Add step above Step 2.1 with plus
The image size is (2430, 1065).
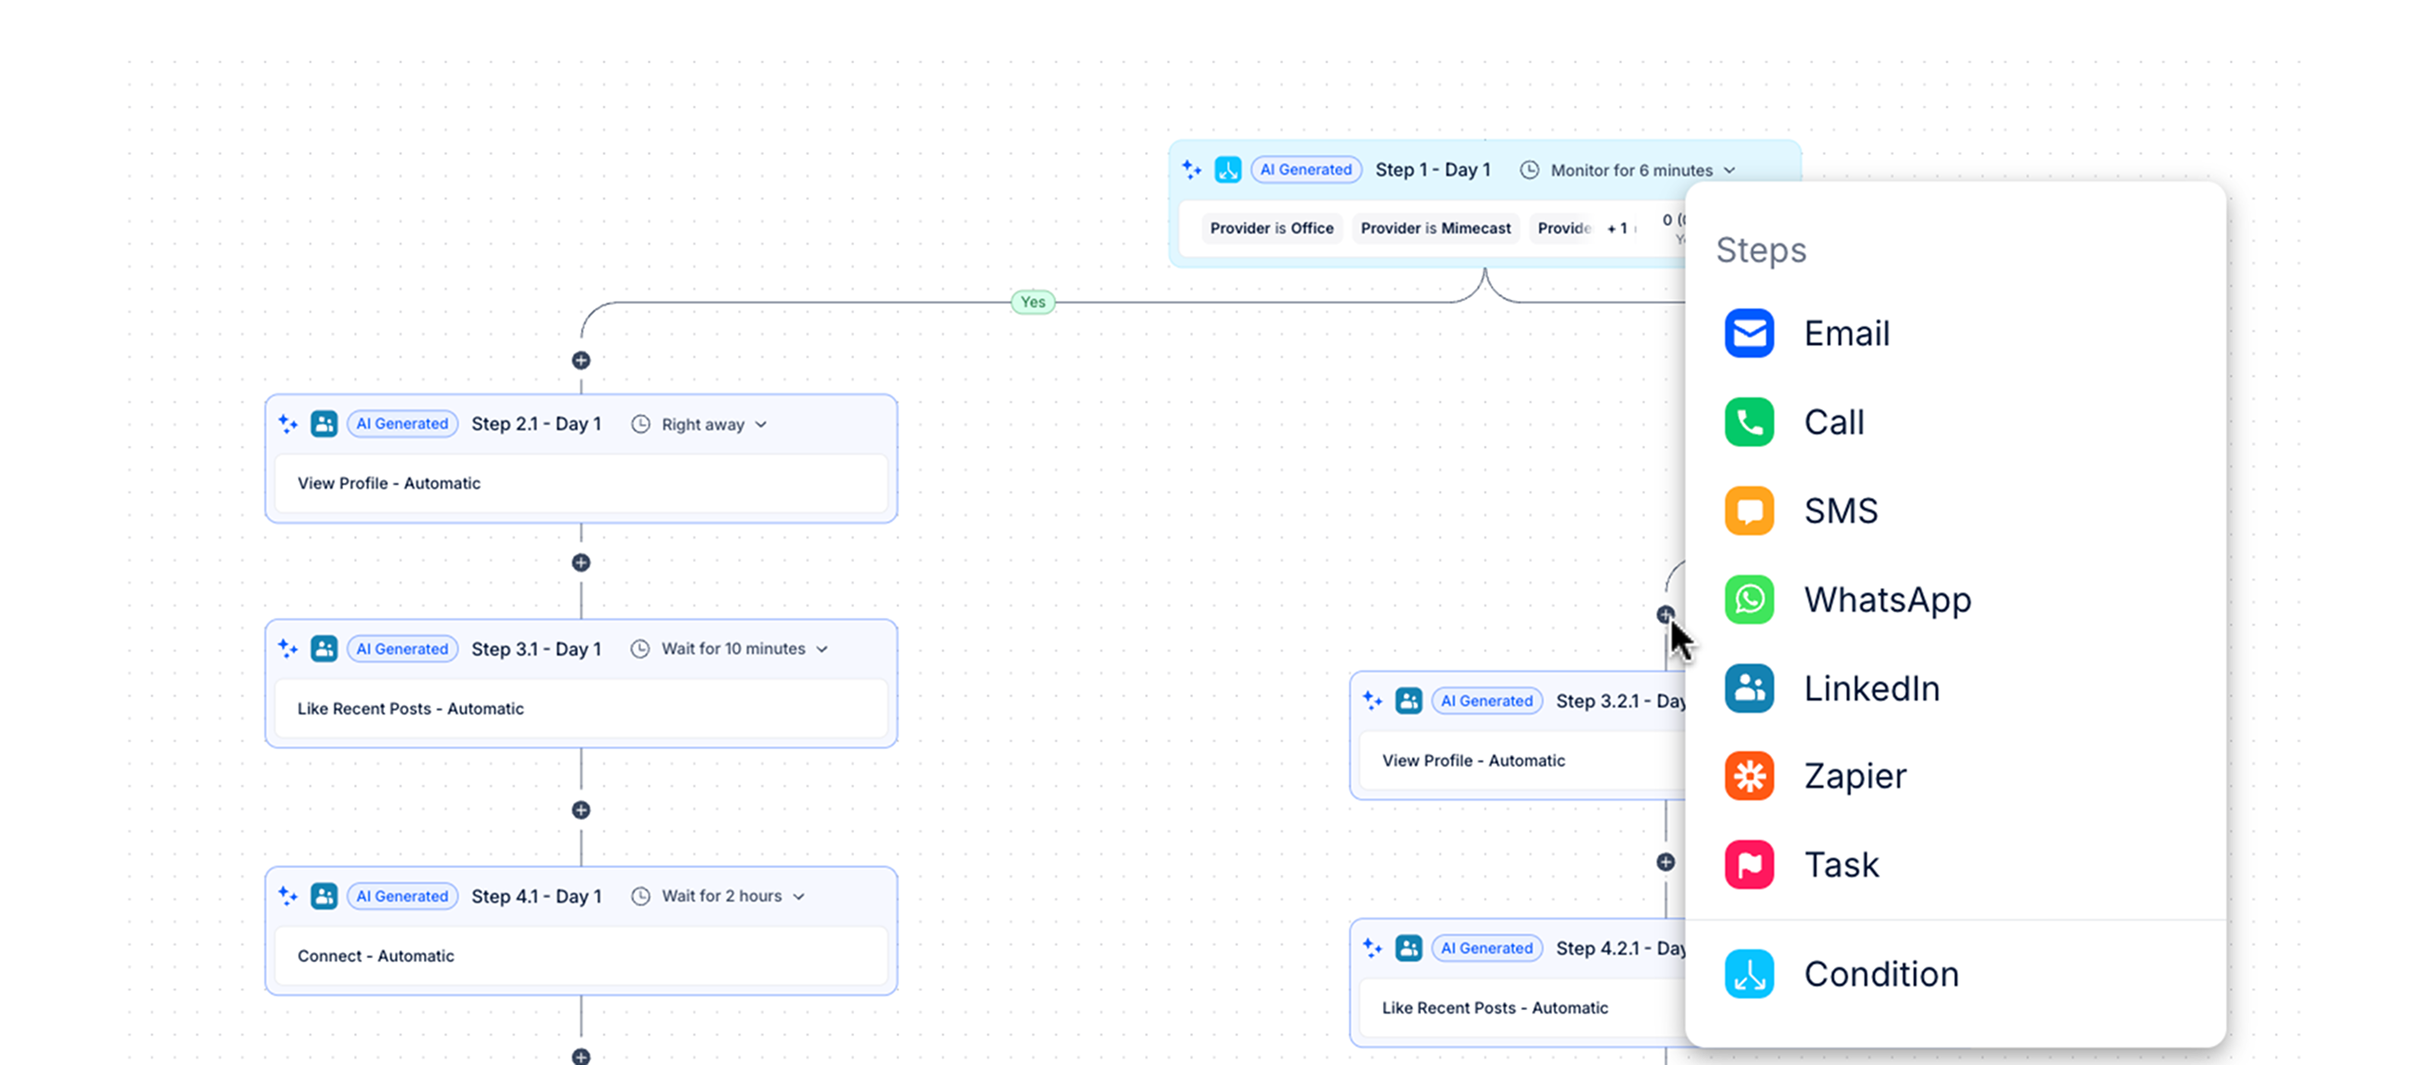581,360
